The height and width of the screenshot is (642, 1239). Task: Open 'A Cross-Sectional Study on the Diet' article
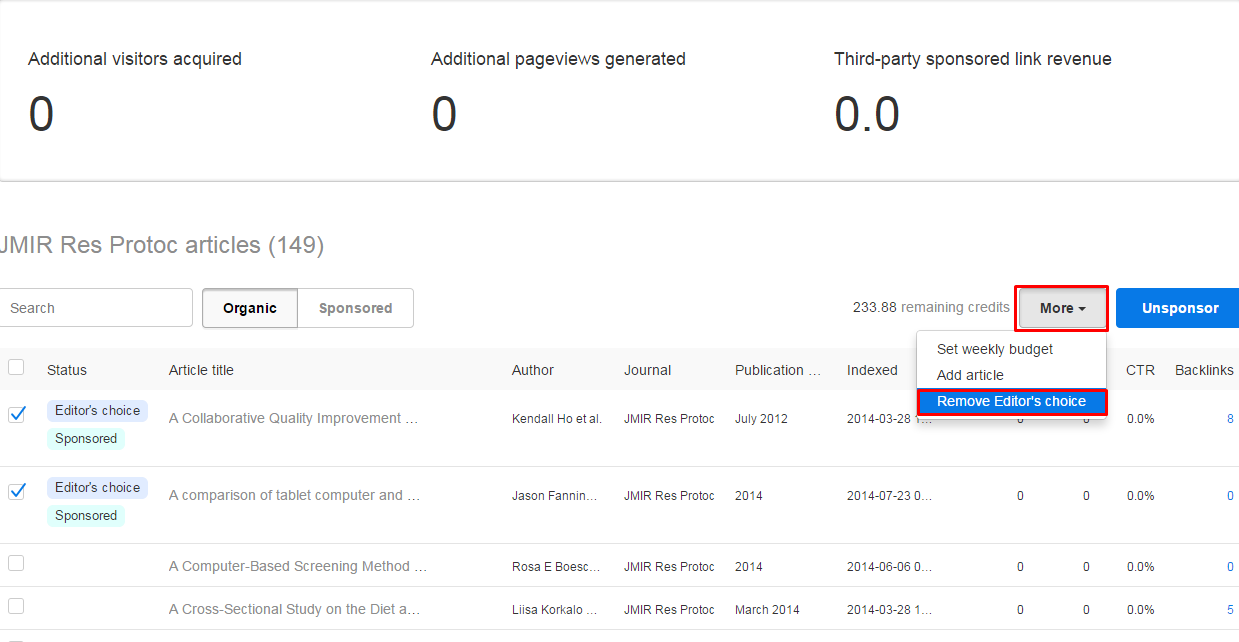[x=294, y=609]
